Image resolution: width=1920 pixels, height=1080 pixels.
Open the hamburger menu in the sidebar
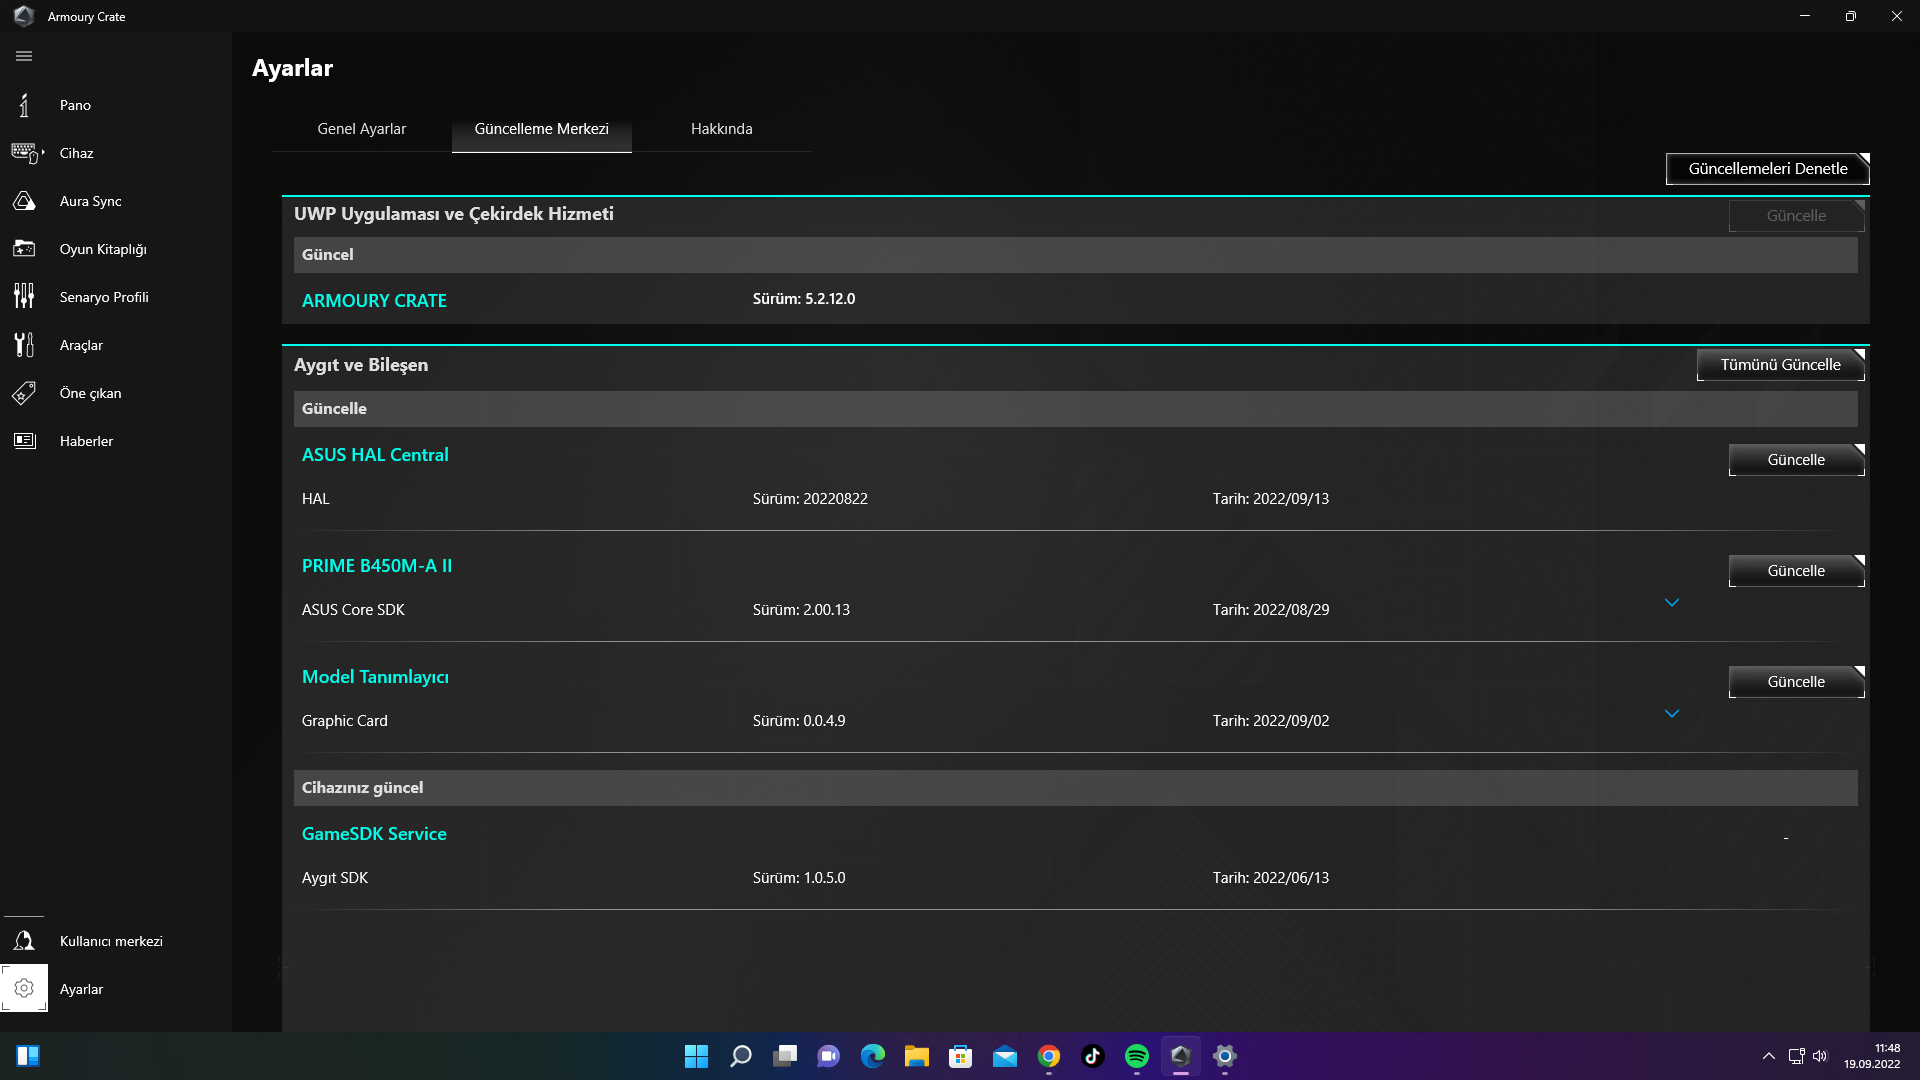[x=24, y=56]
